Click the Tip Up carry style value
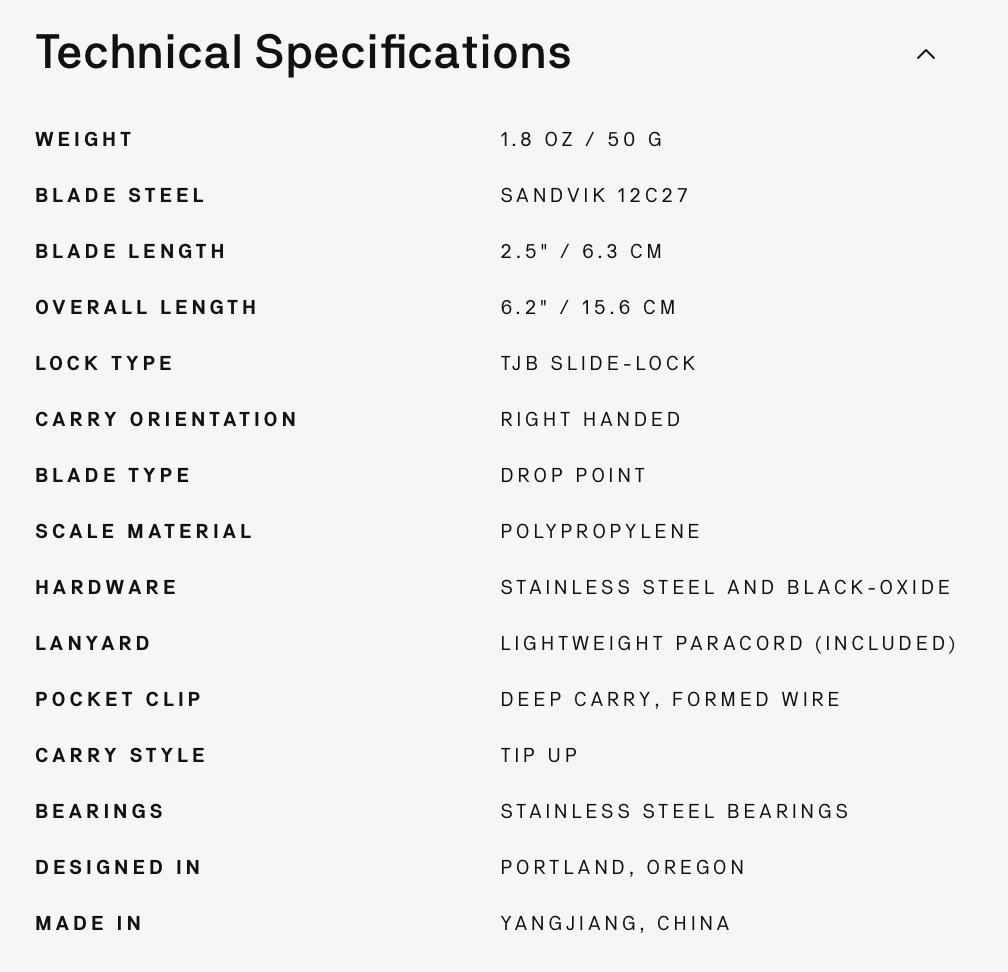This screenshot has height=972, width=1008. pyautogui.click(x=540, y=756)
